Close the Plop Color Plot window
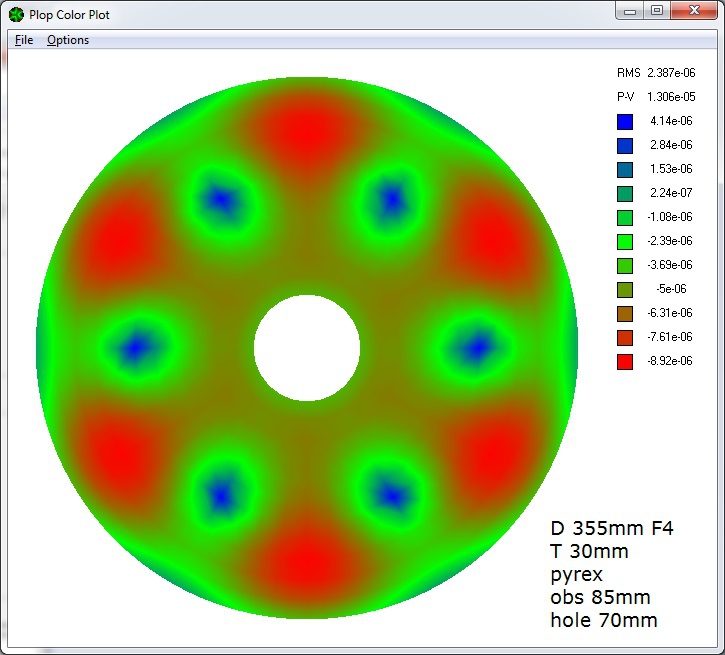 coord(694,11)
